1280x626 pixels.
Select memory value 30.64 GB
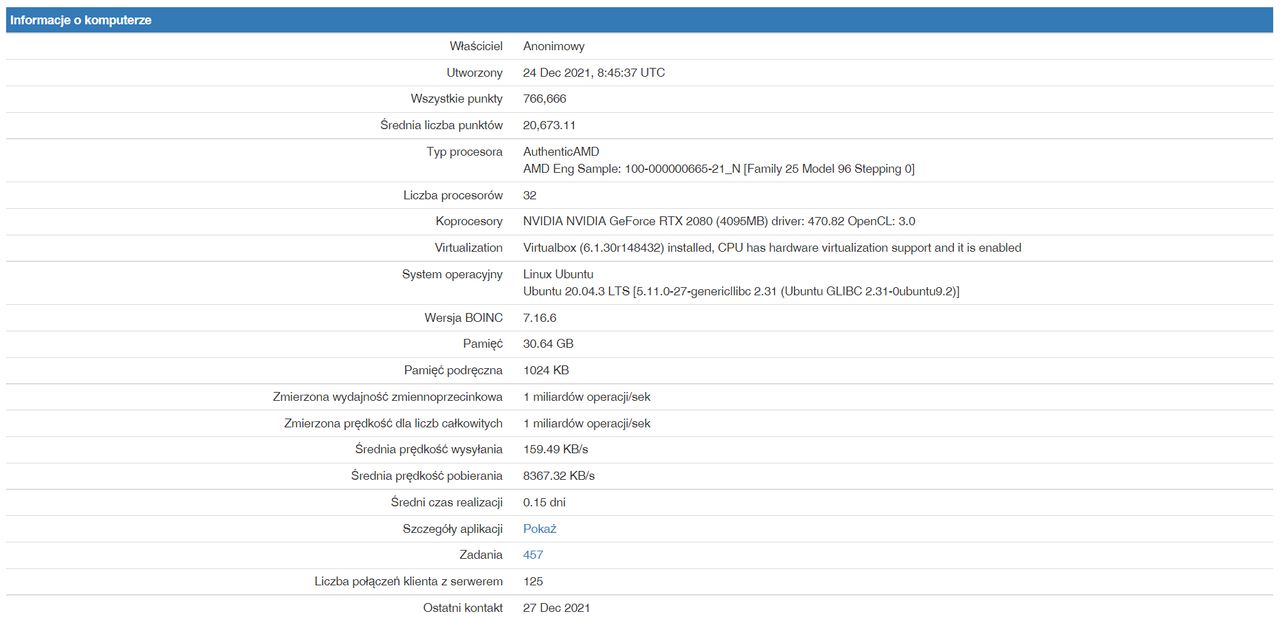548,344
